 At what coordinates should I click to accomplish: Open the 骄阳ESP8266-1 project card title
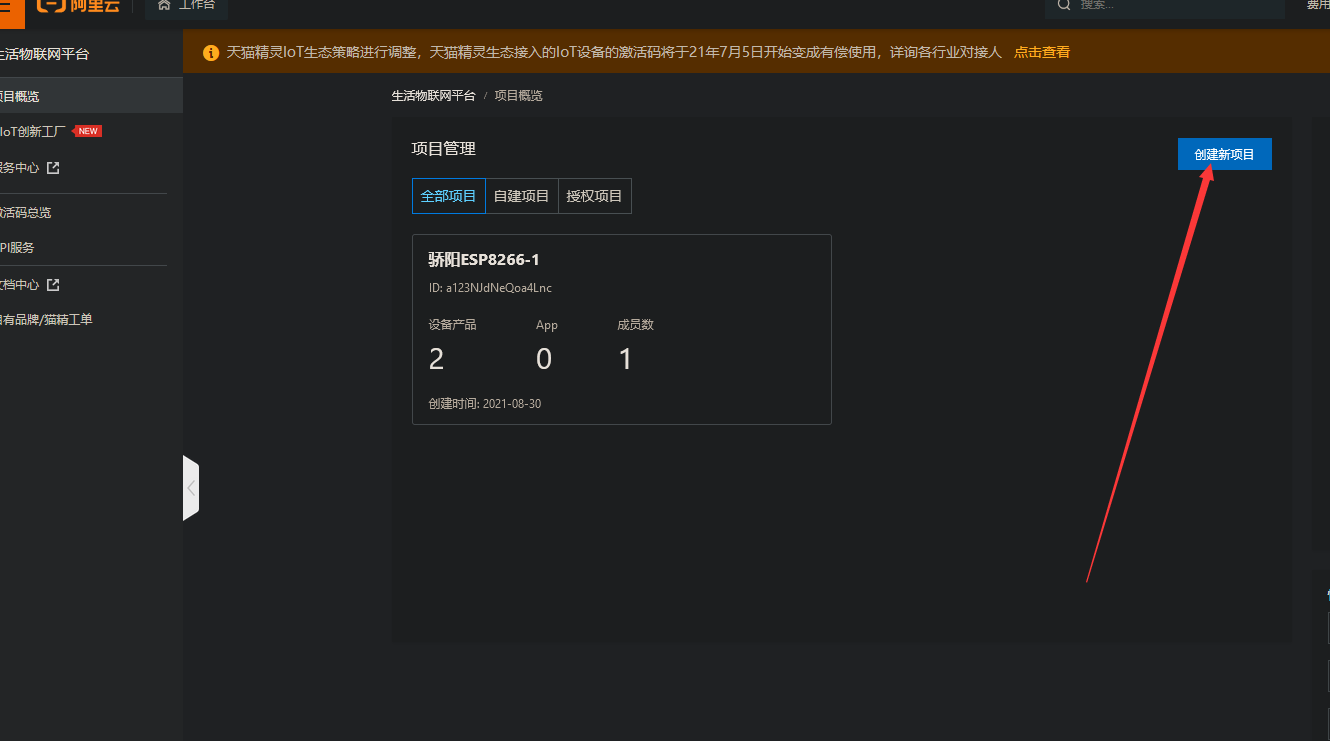pyautogui.click(x=484, y=260)
